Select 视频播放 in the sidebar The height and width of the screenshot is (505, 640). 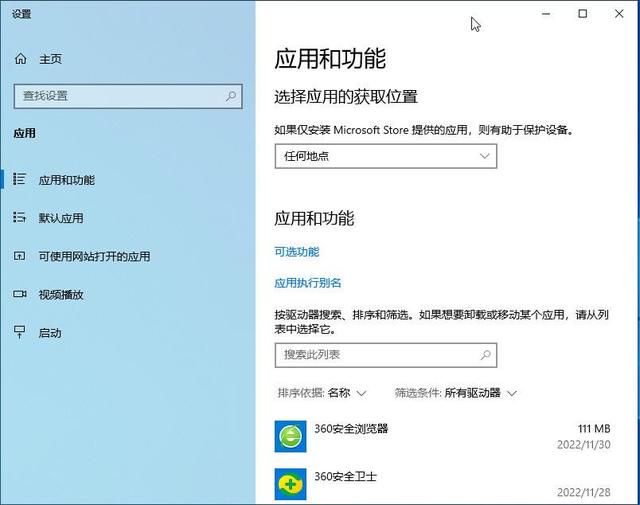pyautogui.click(x=61, y=295)
